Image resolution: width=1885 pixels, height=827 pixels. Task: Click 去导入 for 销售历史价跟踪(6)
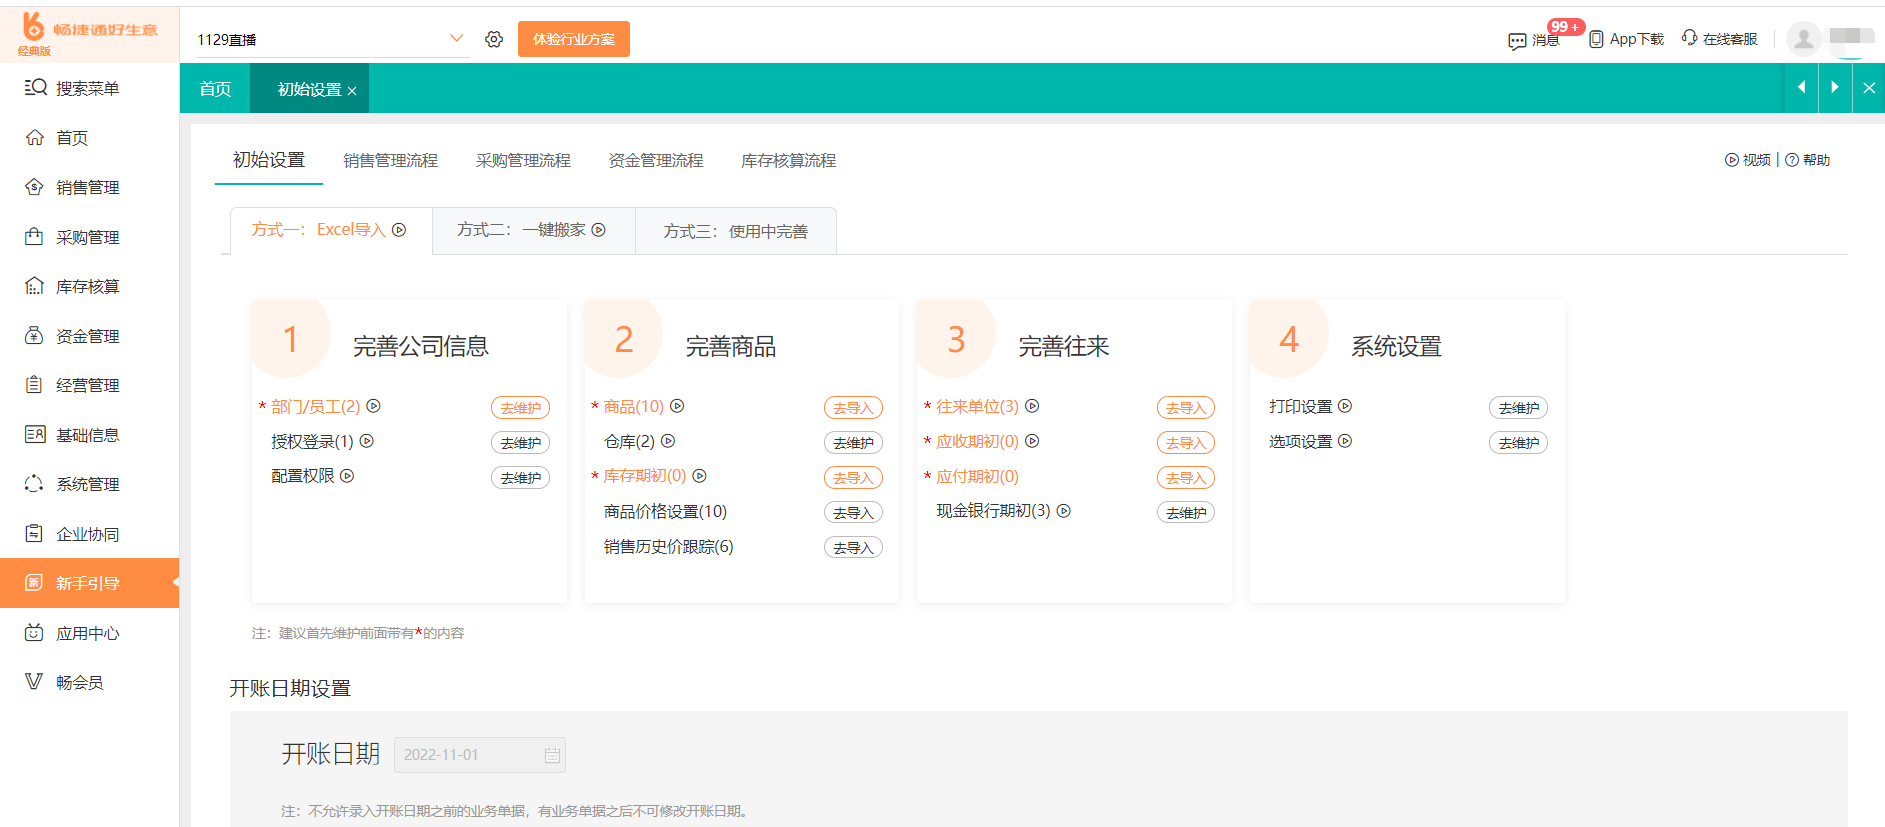click(853, 548)
